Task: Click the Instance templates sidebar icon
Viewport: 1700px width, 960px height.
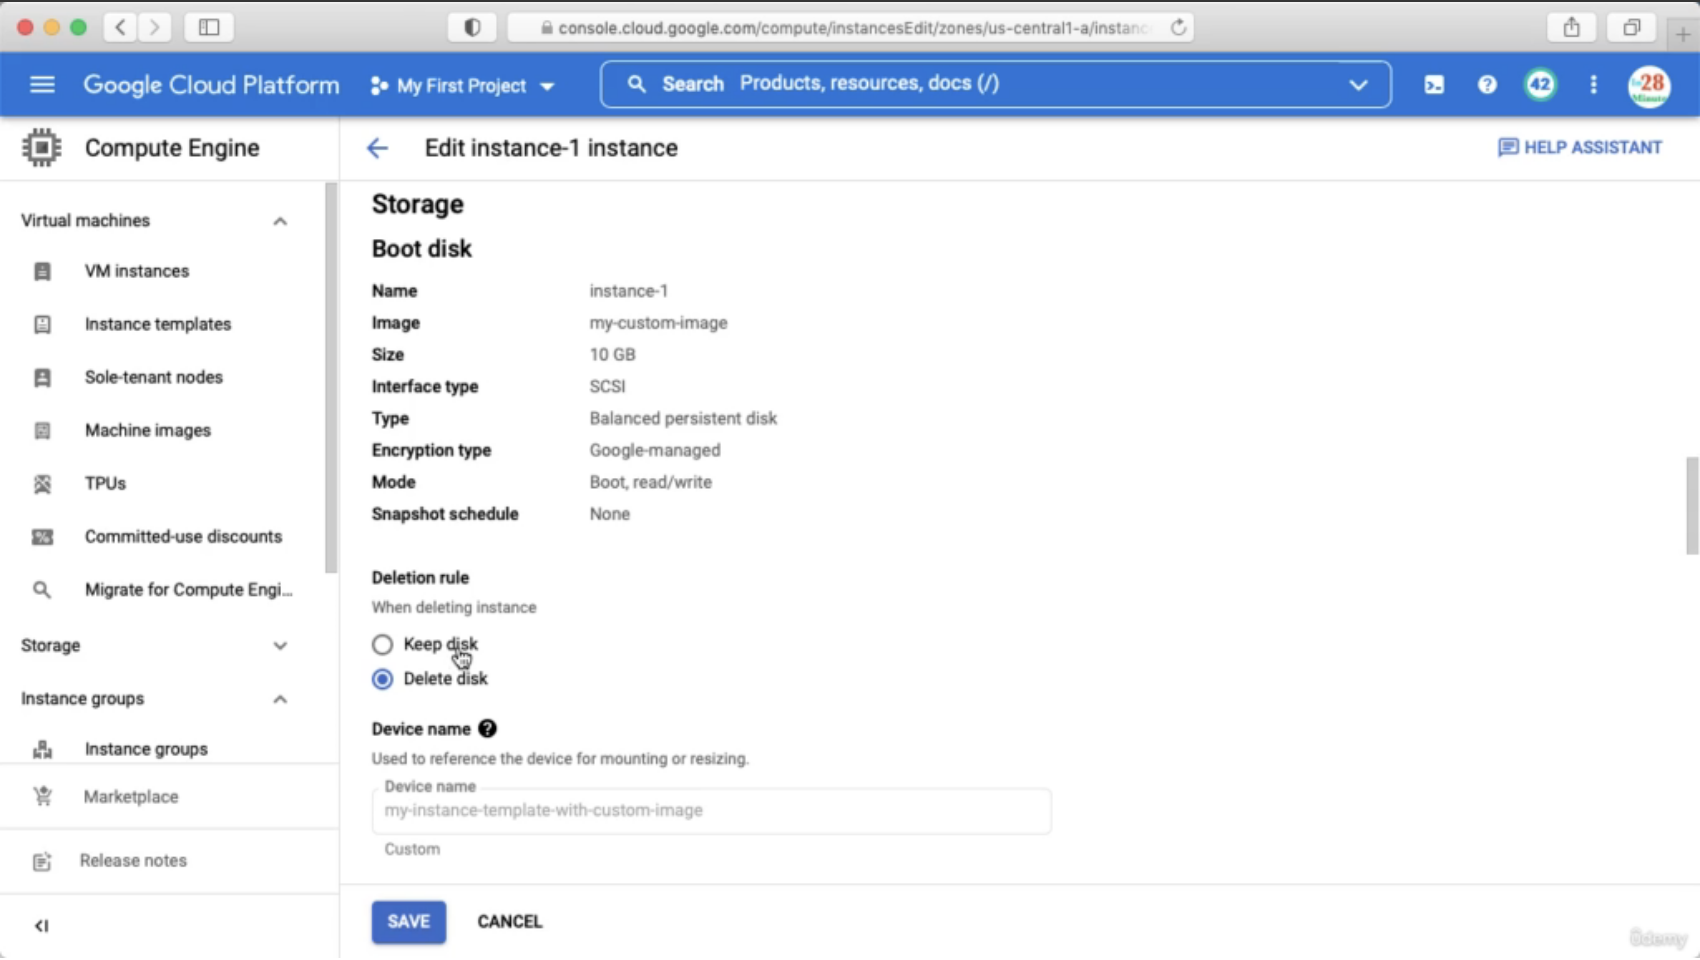Action: (x=42, y=324)
